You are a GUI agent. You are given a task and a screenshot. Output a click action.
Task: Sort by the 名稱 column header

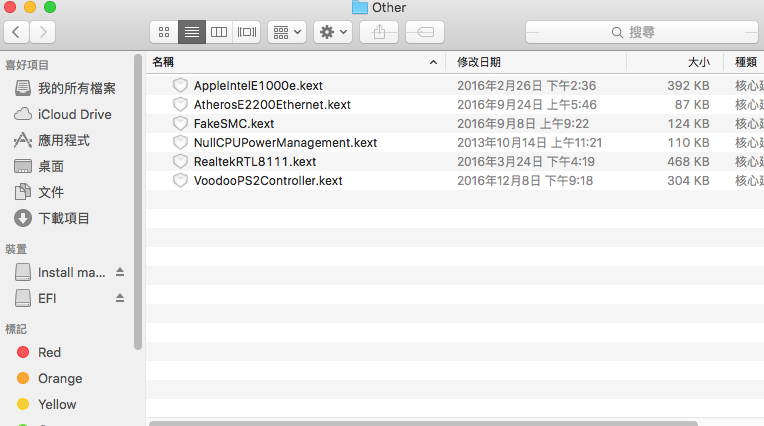[x=163, y=62]
